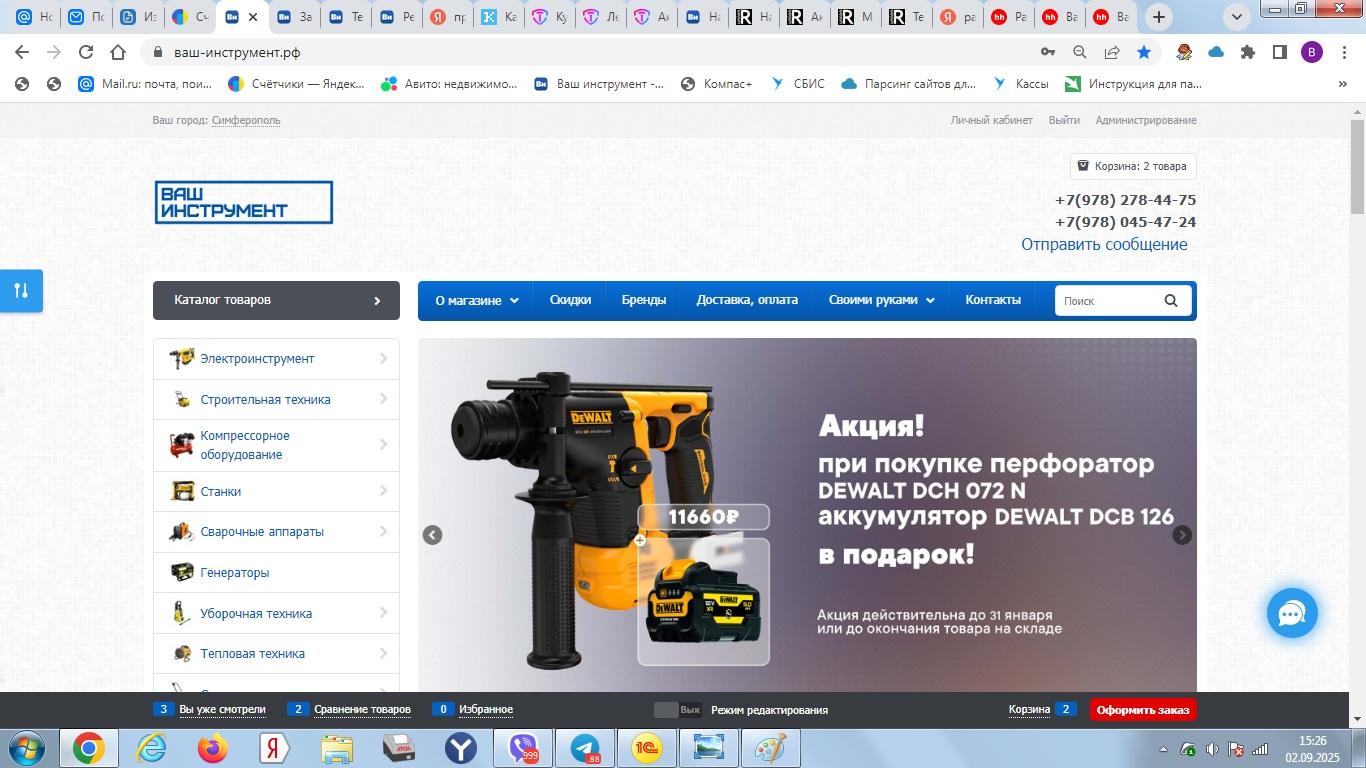The width and height of the screenshot is (1366, 768).
Task: Expand the О магазине dropdown menu
Action: [x=476, y=300]
